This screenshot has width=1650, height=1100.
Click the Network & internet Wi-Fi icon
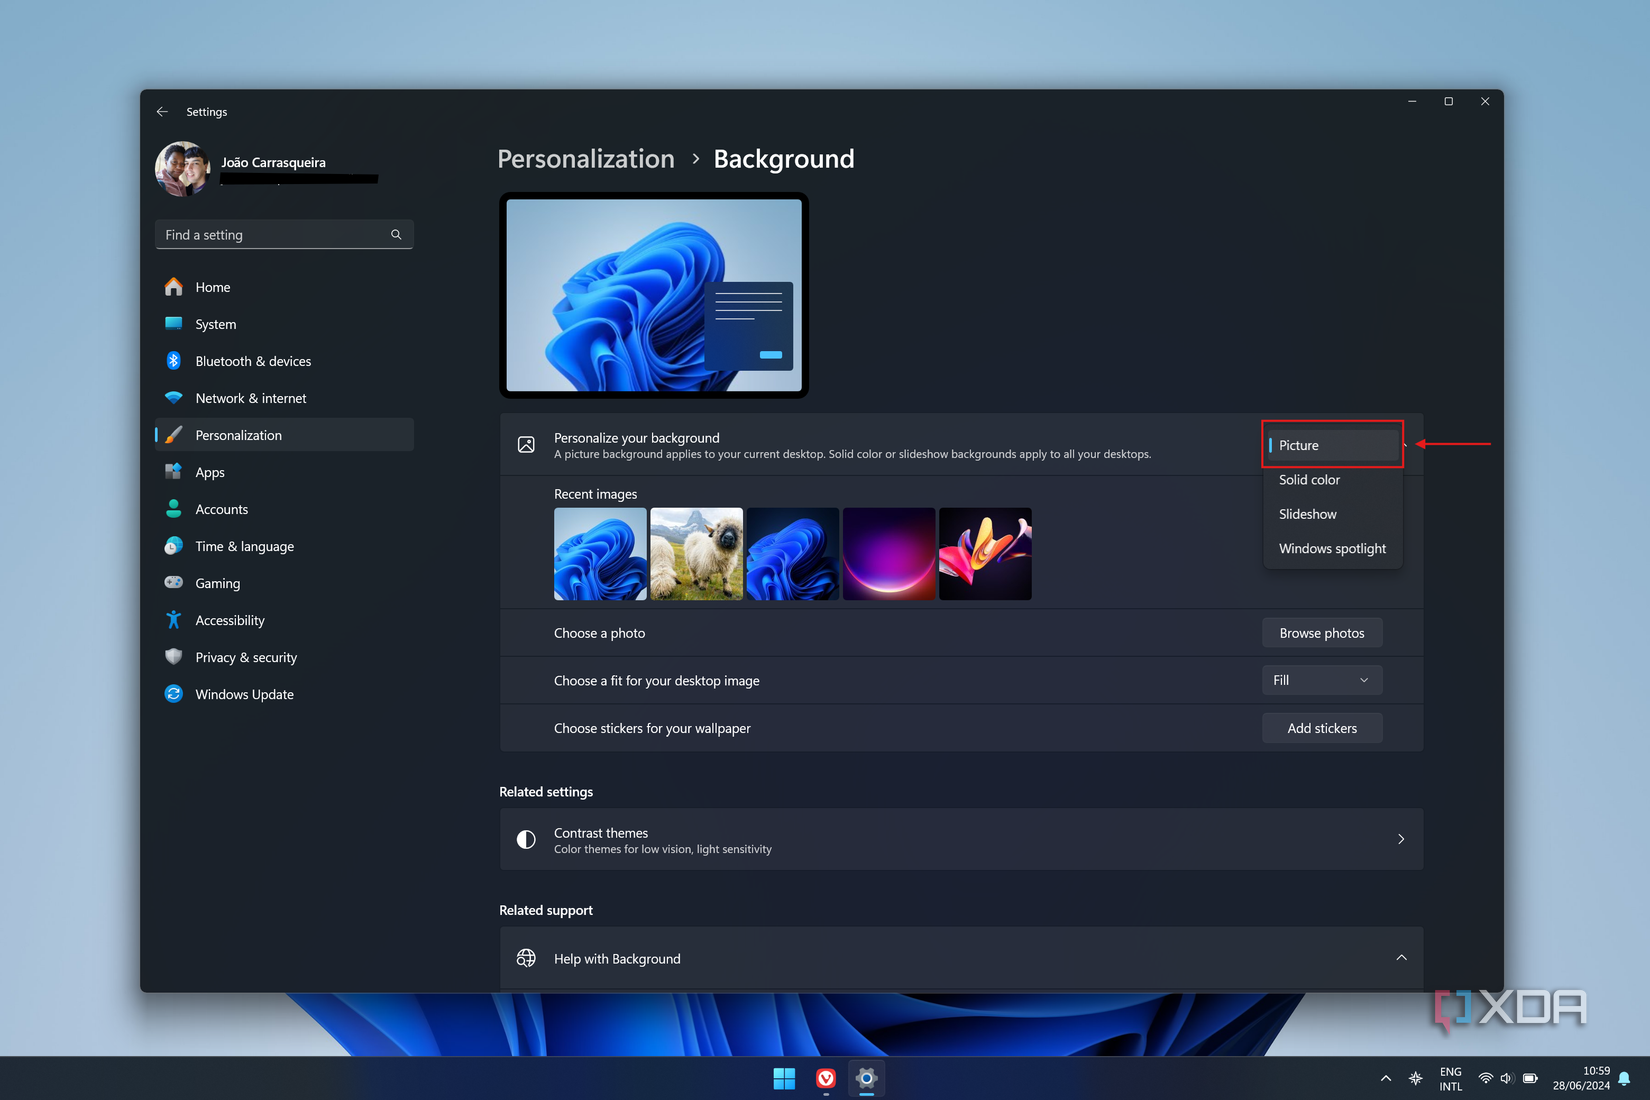point(174,398)
